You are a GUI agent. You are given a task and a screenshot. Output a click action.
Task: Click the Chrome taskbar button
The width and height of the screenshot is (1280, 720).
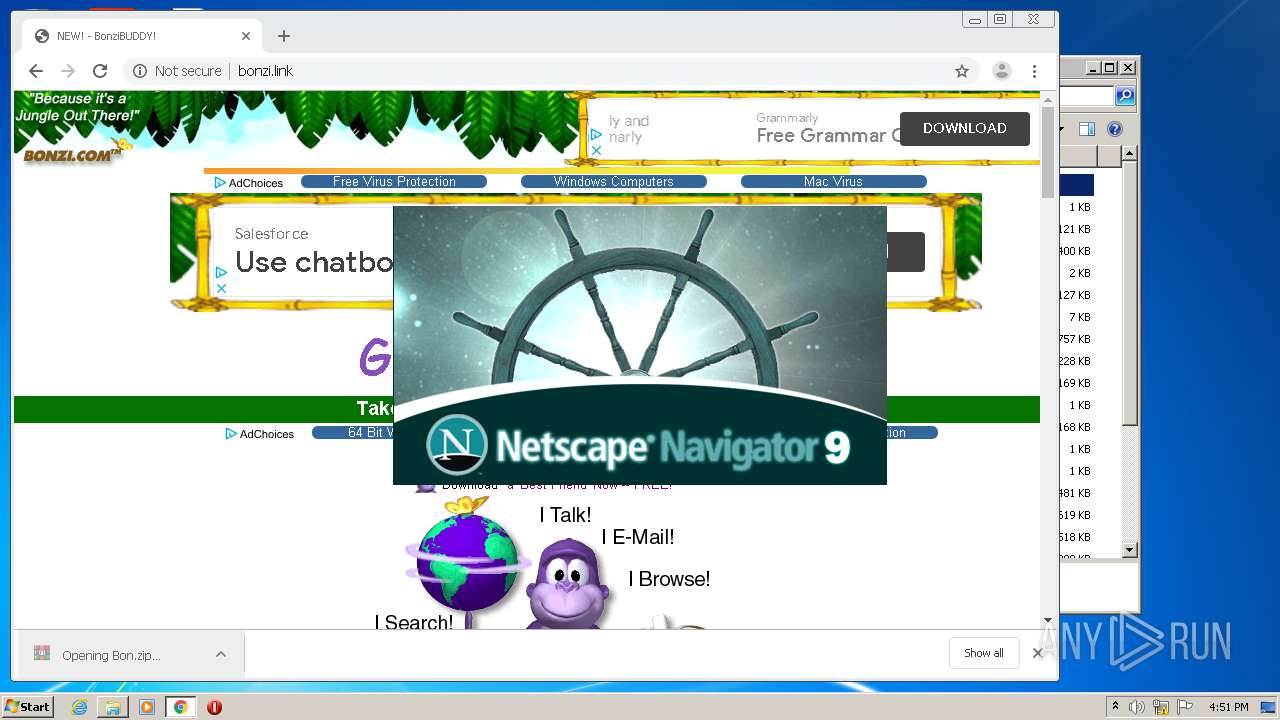pos(180,707)
